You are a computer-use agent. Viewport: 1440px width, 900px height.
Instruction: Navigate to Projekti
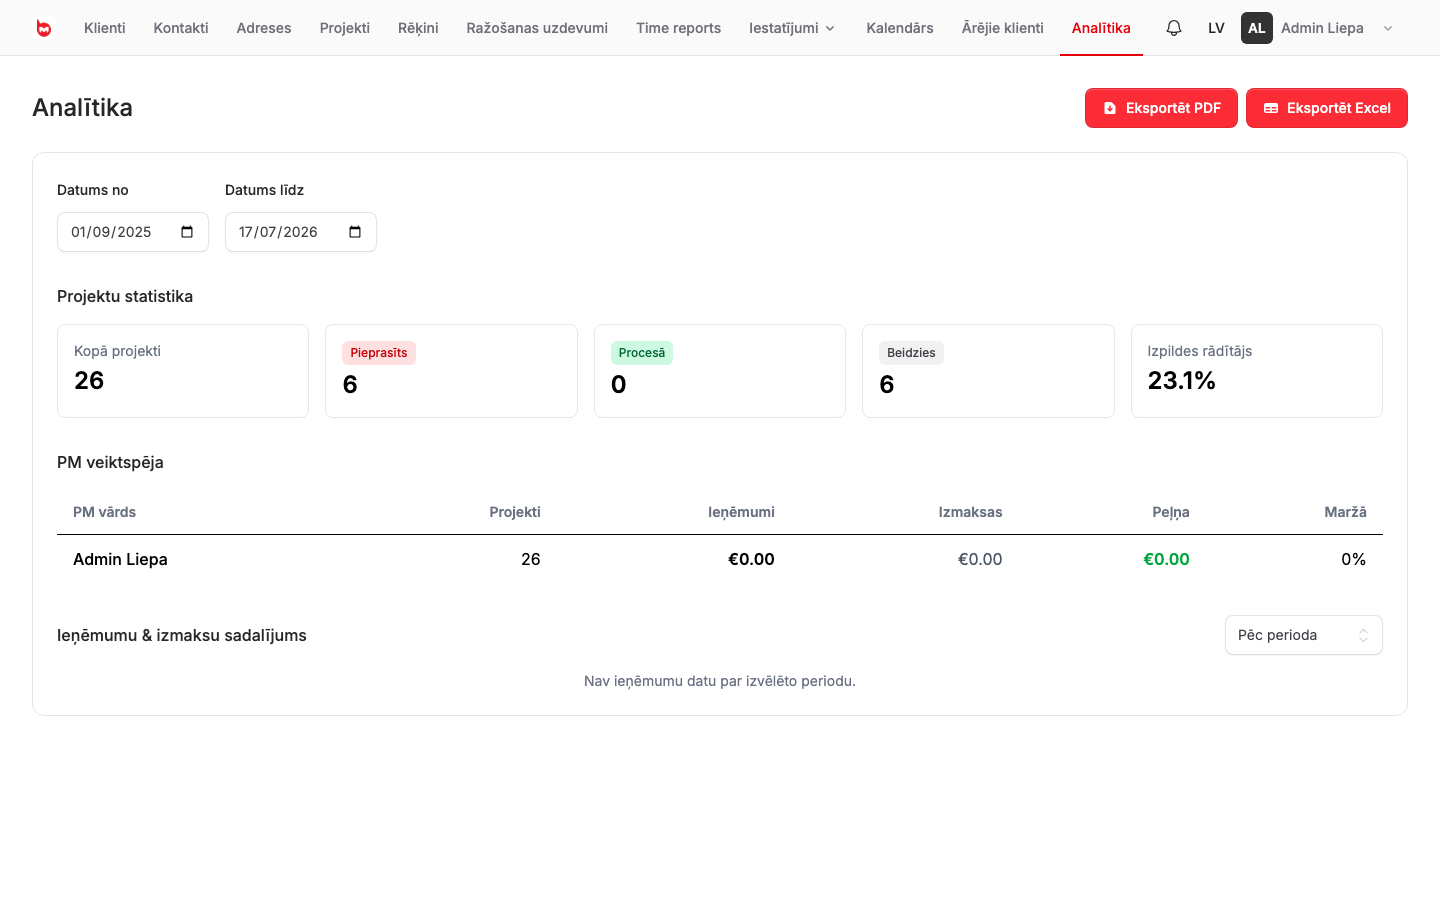[x=345, y=28]
